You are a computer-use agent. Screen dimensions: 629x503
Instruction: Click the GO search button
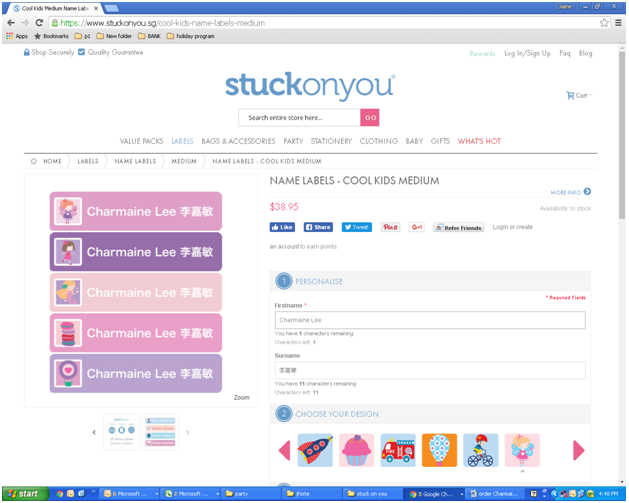[370, 118]
